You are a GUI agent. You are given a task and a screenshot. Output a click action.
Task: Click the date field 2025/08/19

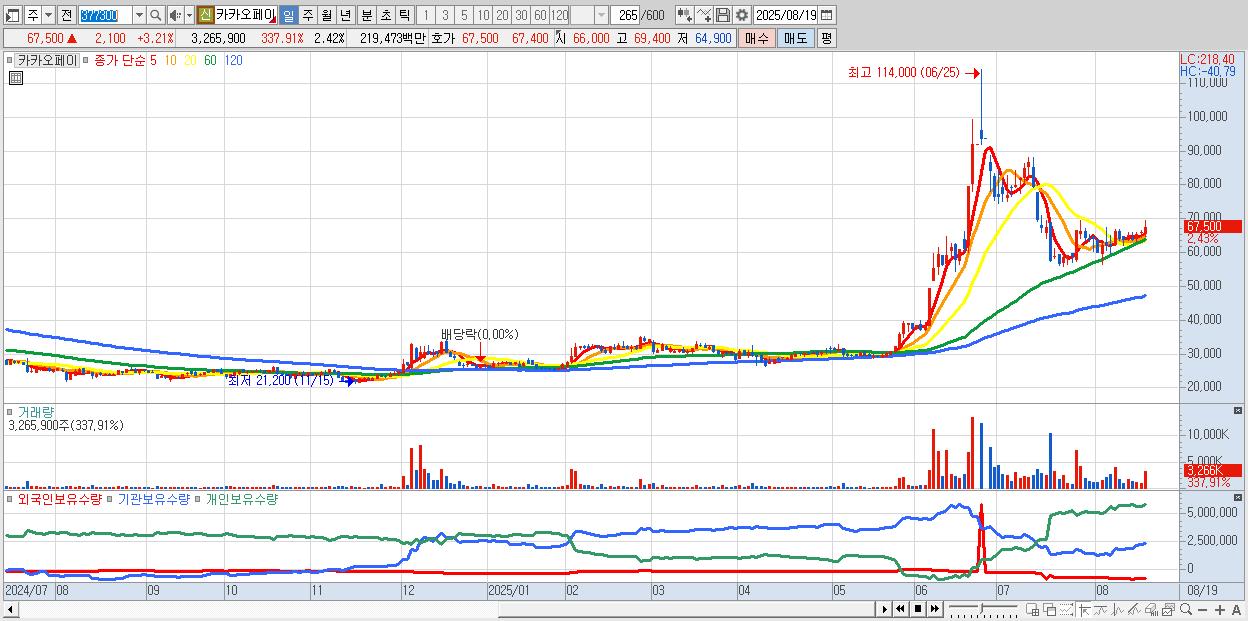[785, 15]
